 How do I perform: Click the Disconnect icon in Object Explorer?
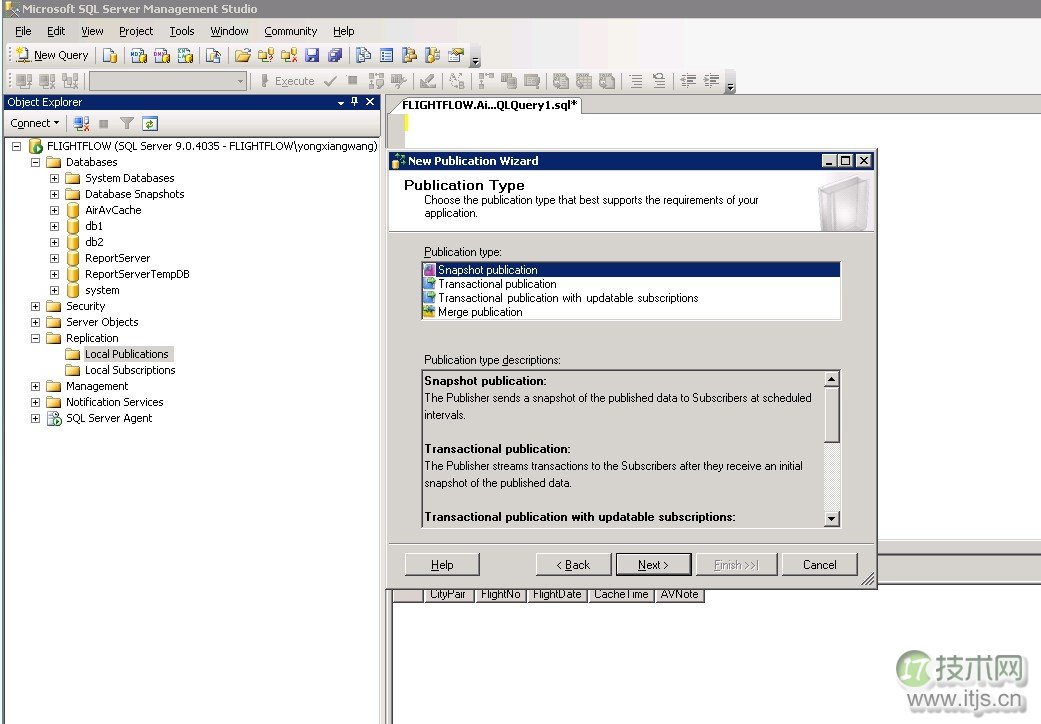click(82, 123)
